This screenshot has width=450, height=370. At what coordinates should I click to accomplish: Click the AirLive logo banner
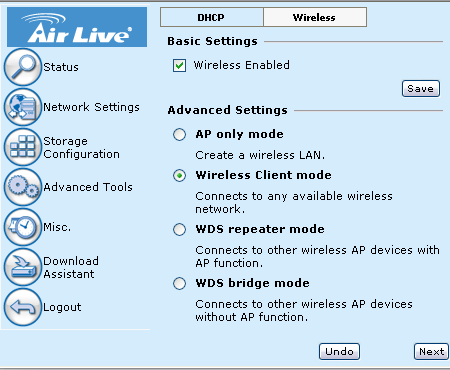click(x=77, y=27)
